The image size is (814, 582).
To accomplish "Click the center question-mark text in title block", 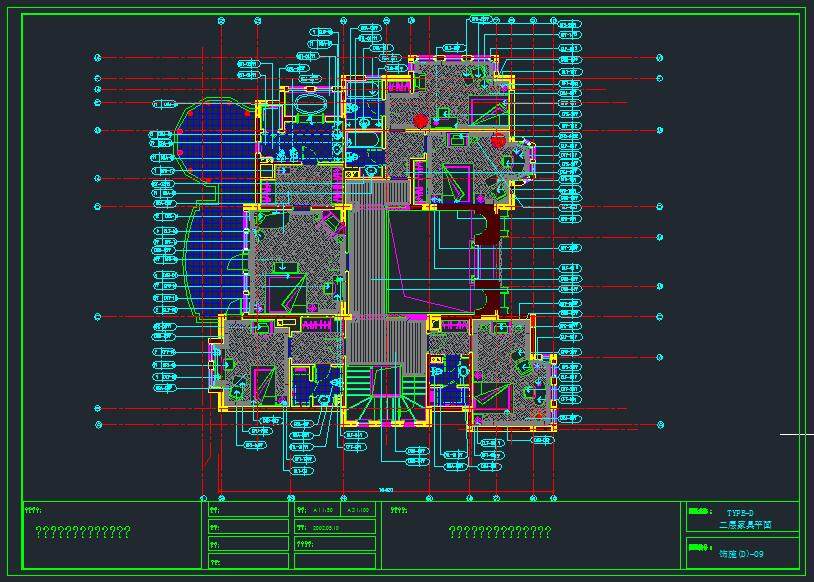I will click(x=499, y=532).
